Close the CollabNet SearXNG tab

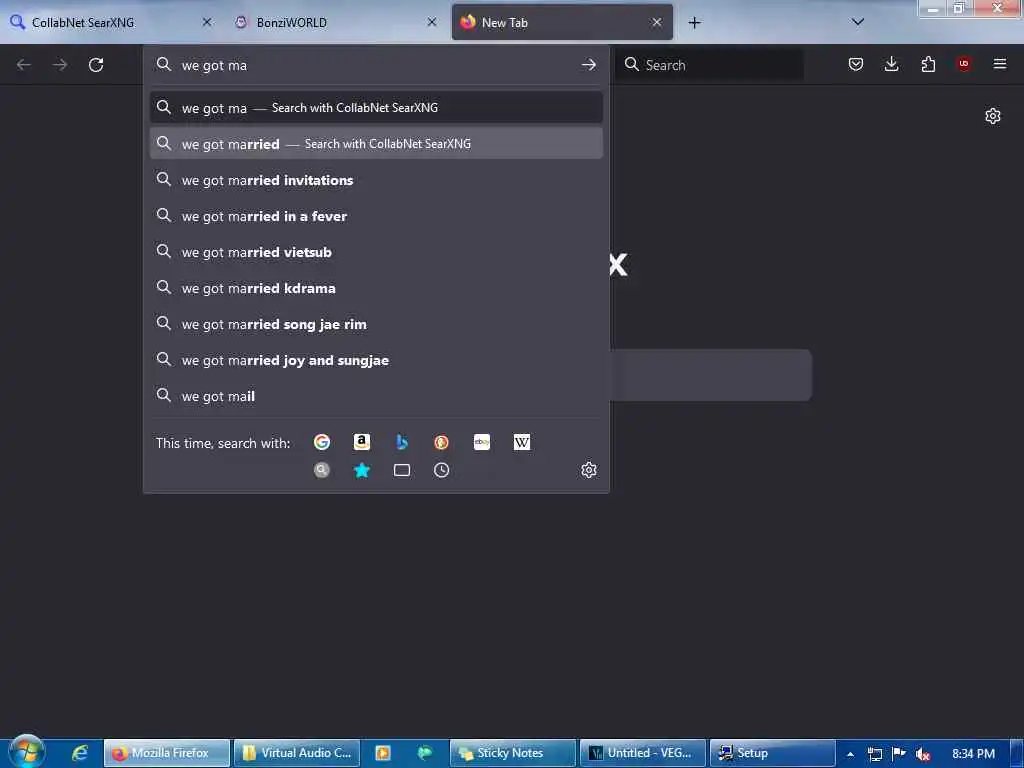point(207,22)
